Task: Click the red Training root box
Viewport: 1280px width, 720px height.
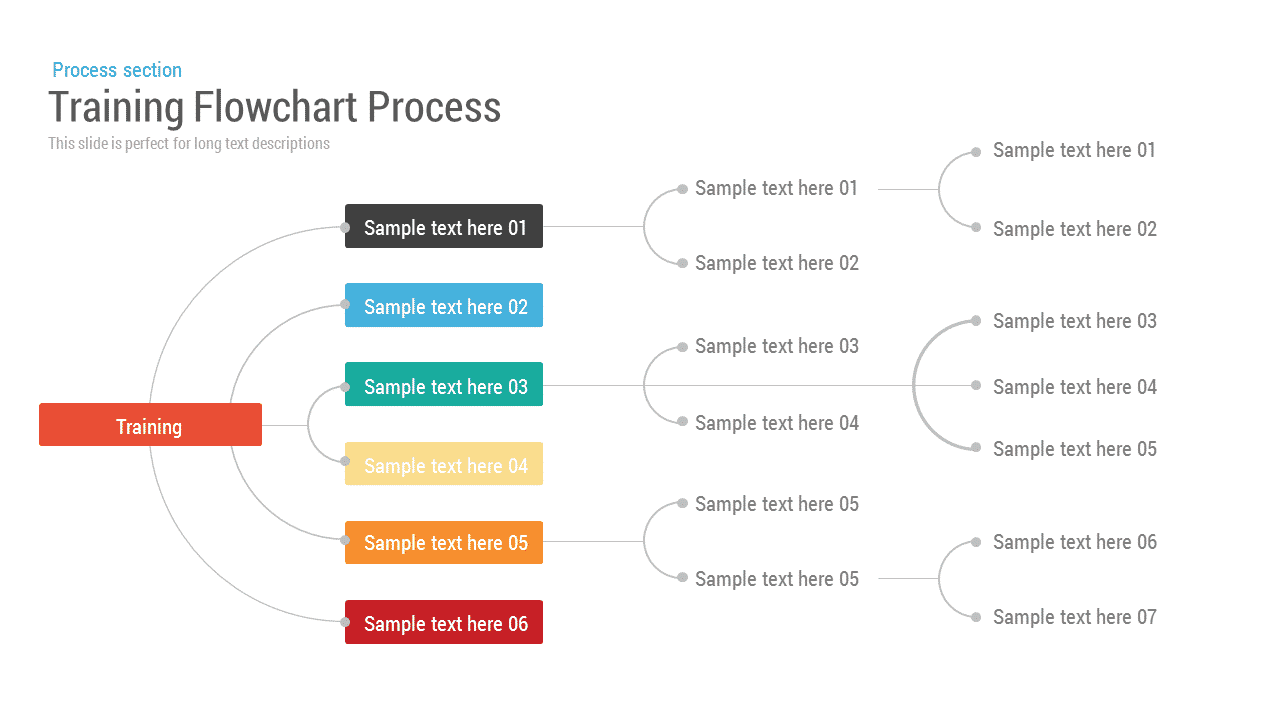Action: 150,425
